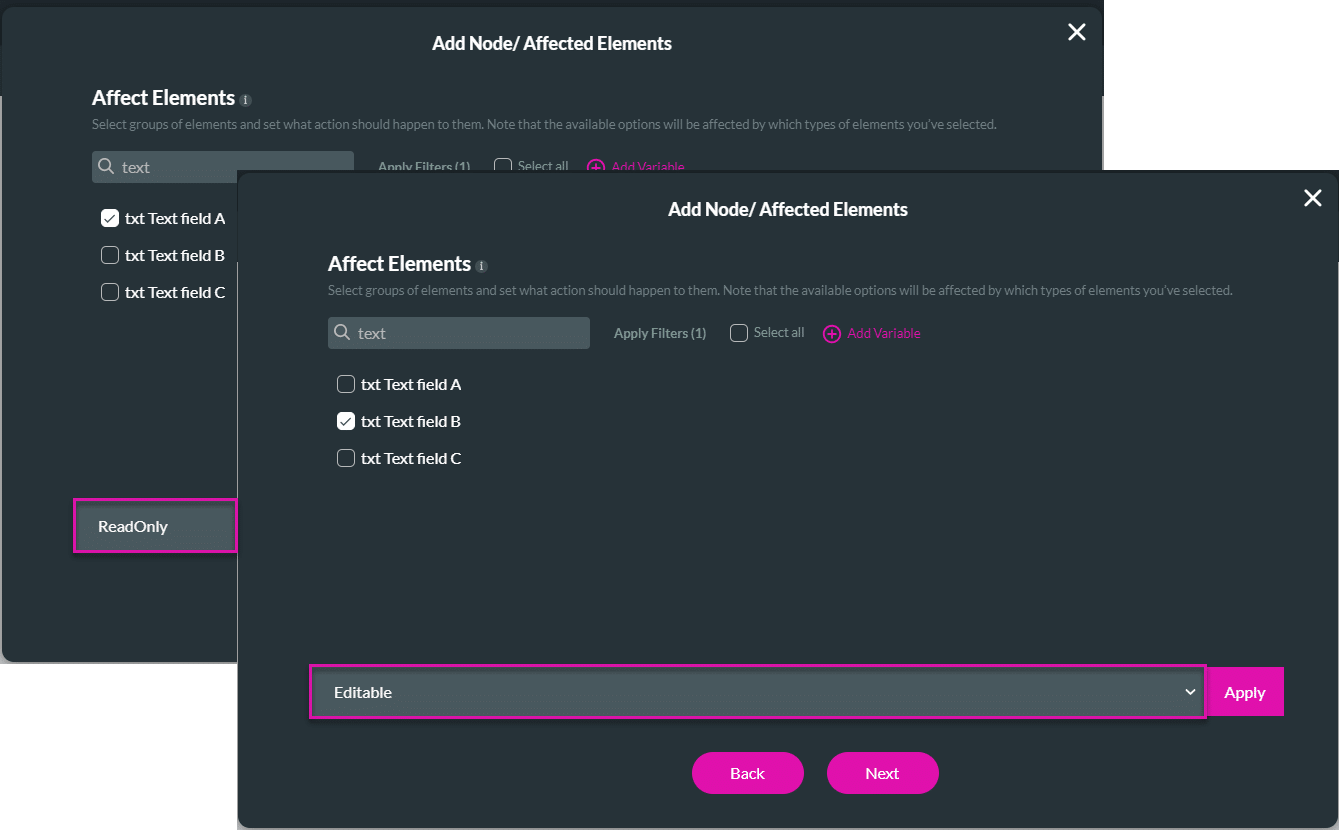
Task: Check the txt Text field C checkbox
Action: [x=345, y=458]
